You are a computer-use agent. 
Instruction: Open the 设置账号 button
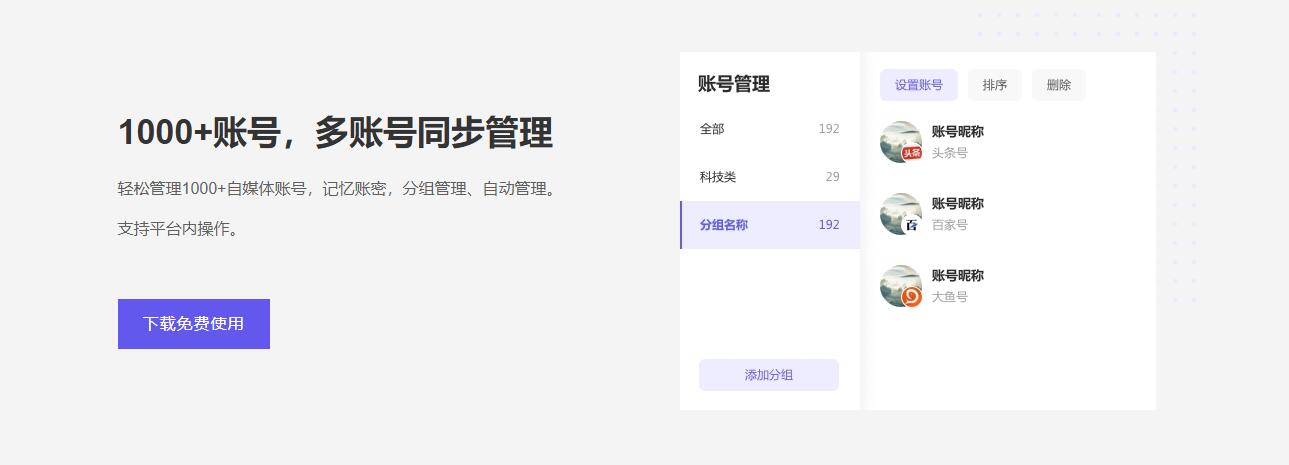click(x=919, y=85)
